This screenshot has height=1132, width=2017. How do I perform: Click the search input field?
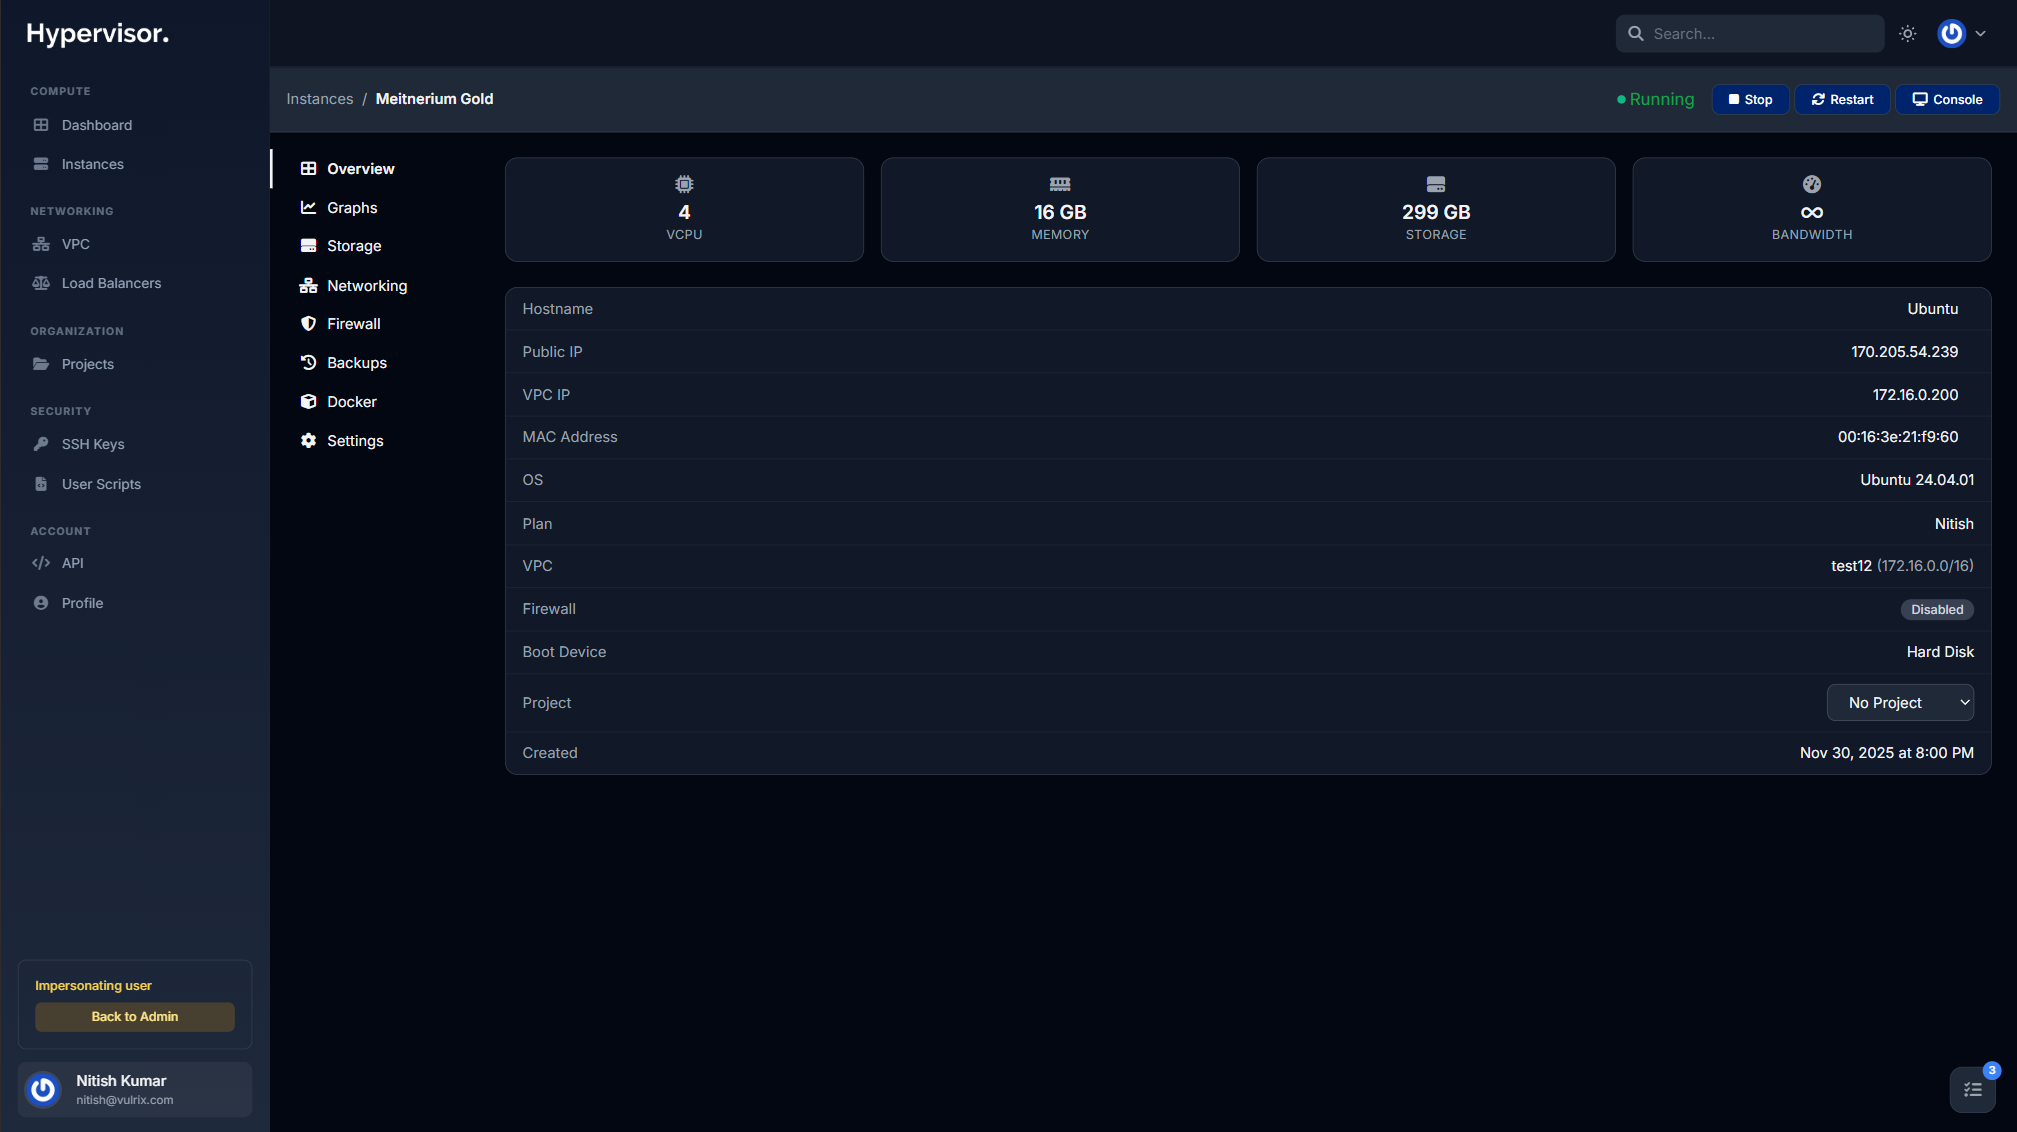1760,33
